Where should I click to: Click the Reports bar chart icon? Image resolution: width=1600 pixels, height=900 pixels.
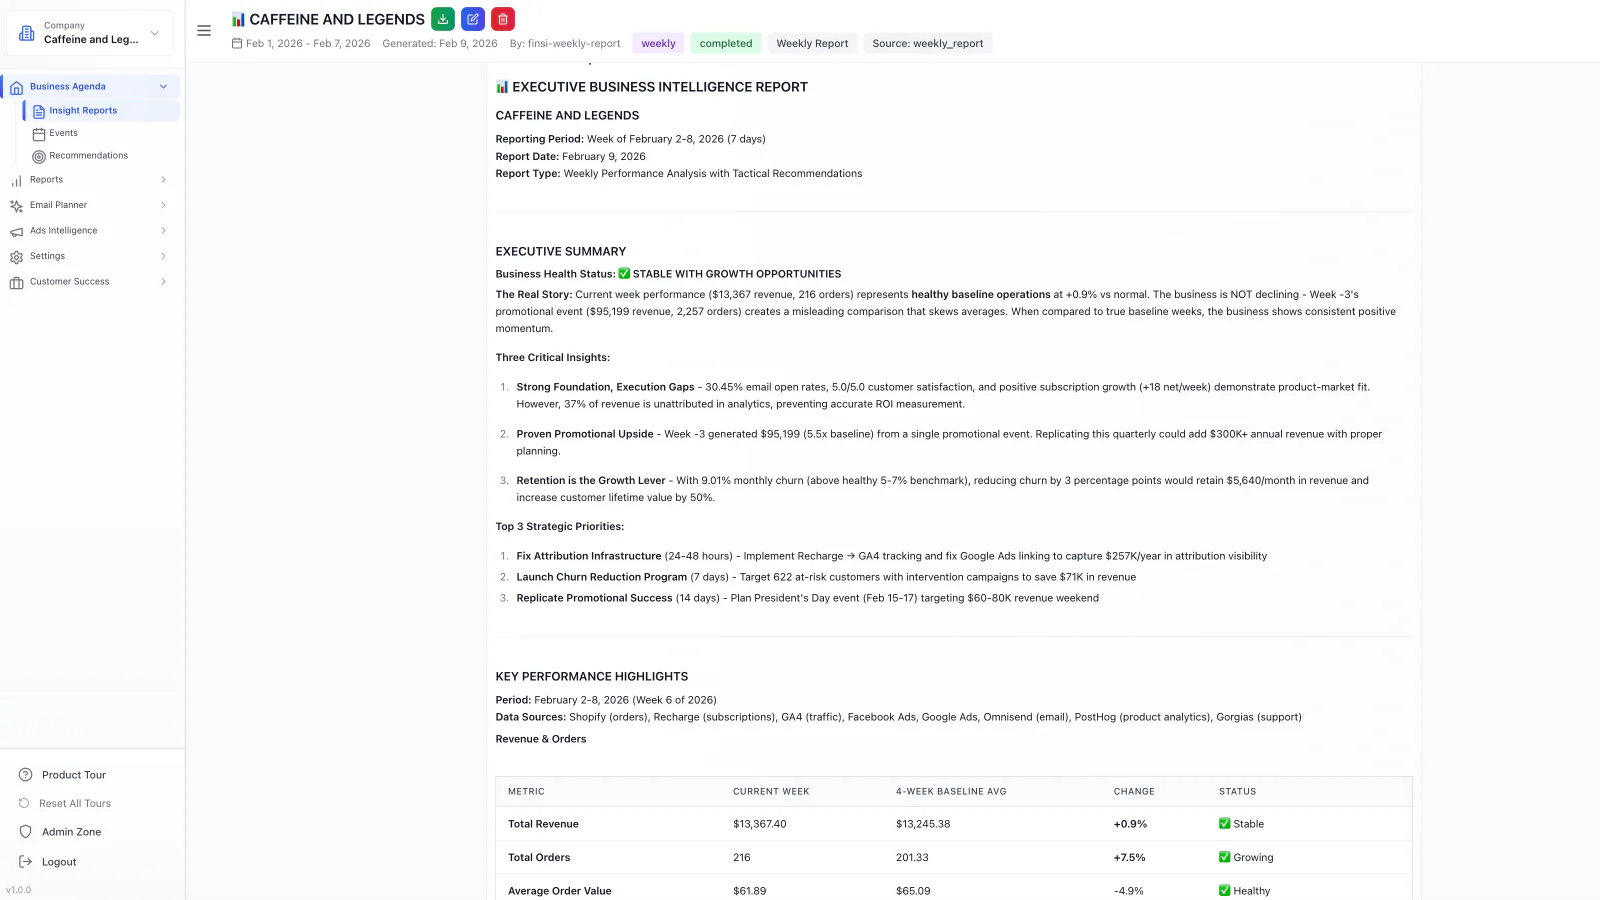[16, 181]
